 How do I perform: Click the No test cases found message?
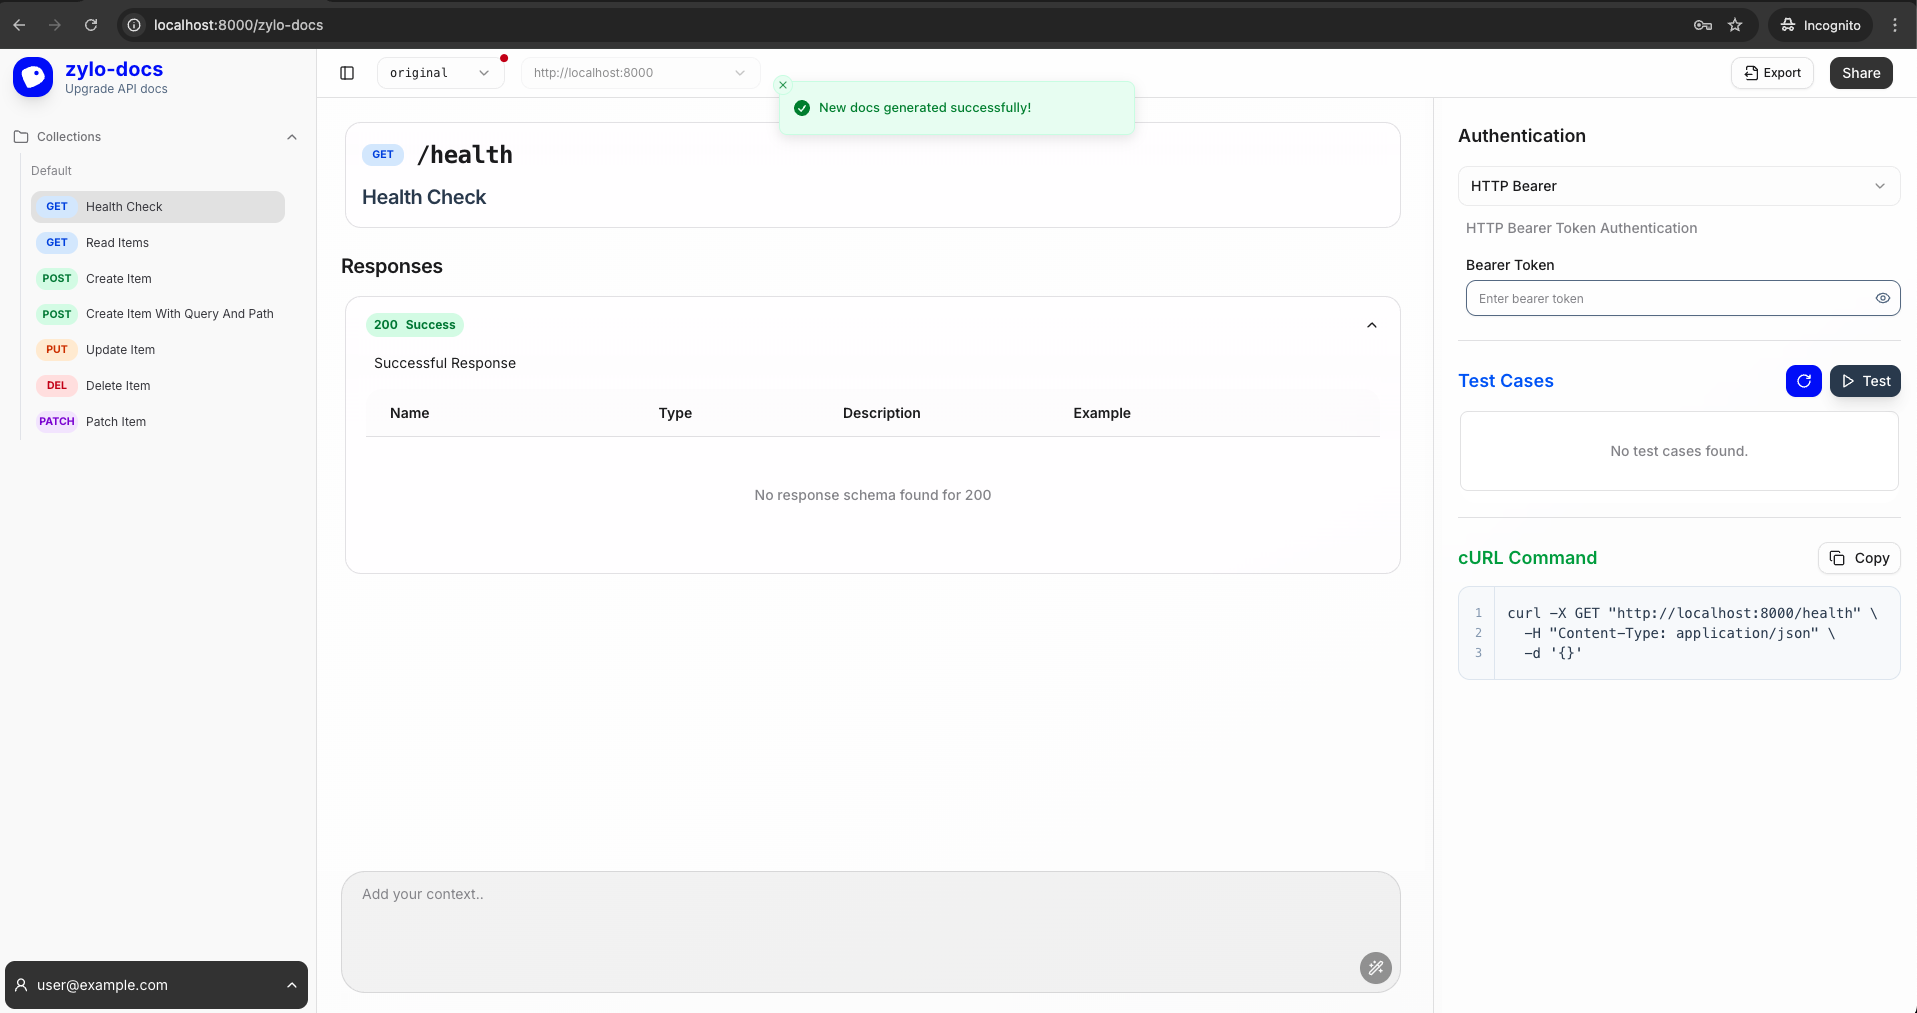coord(1679,451)
